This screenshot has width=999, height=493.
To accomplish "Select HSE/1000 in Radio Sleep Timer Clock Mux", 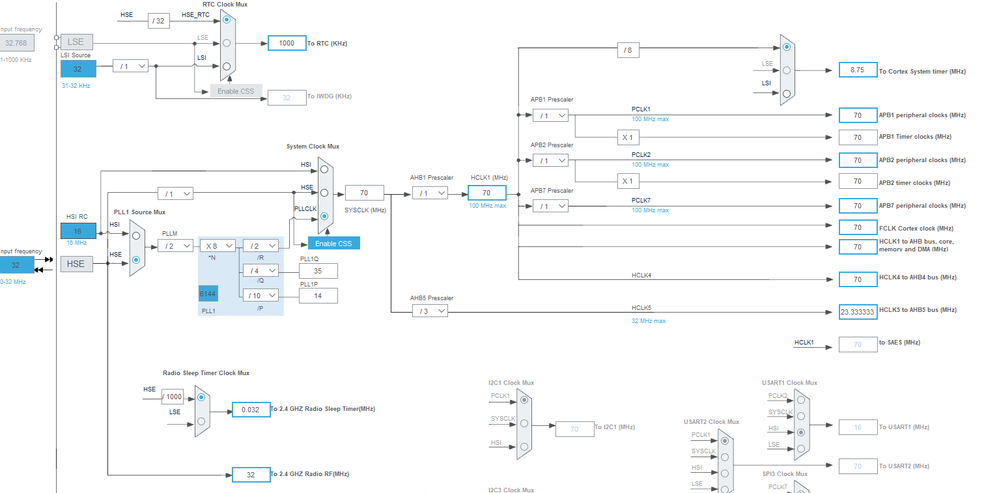I will 201,397.
